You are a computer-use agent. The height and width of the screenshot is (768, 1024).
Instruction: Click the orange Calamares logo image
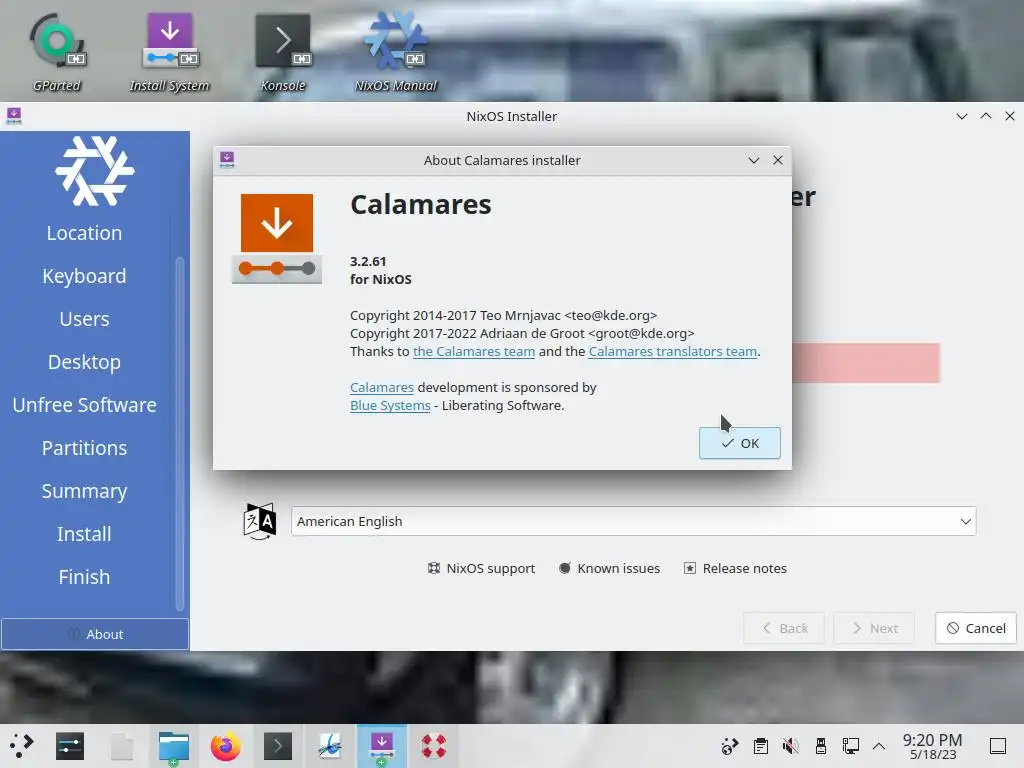[x=277, y=238]
